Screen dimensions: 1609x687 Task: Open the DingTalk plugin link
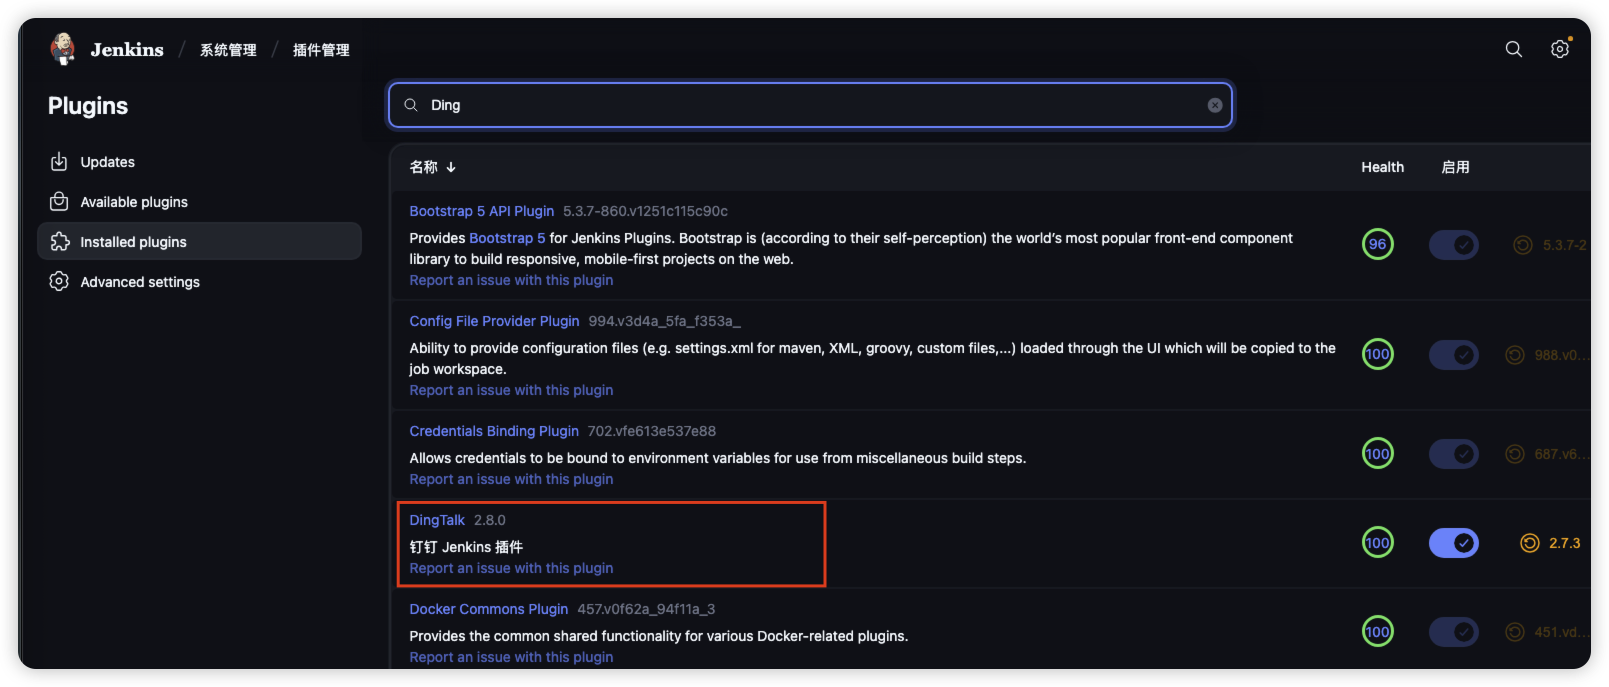coord(437,520)
